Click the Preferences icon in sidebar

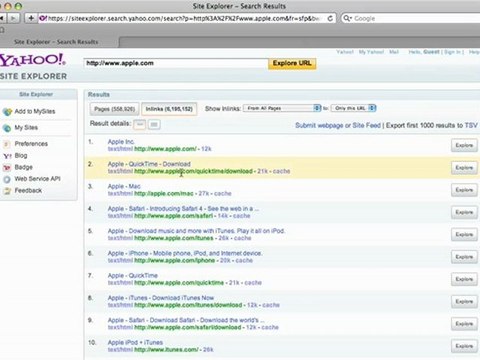point(7,144)
